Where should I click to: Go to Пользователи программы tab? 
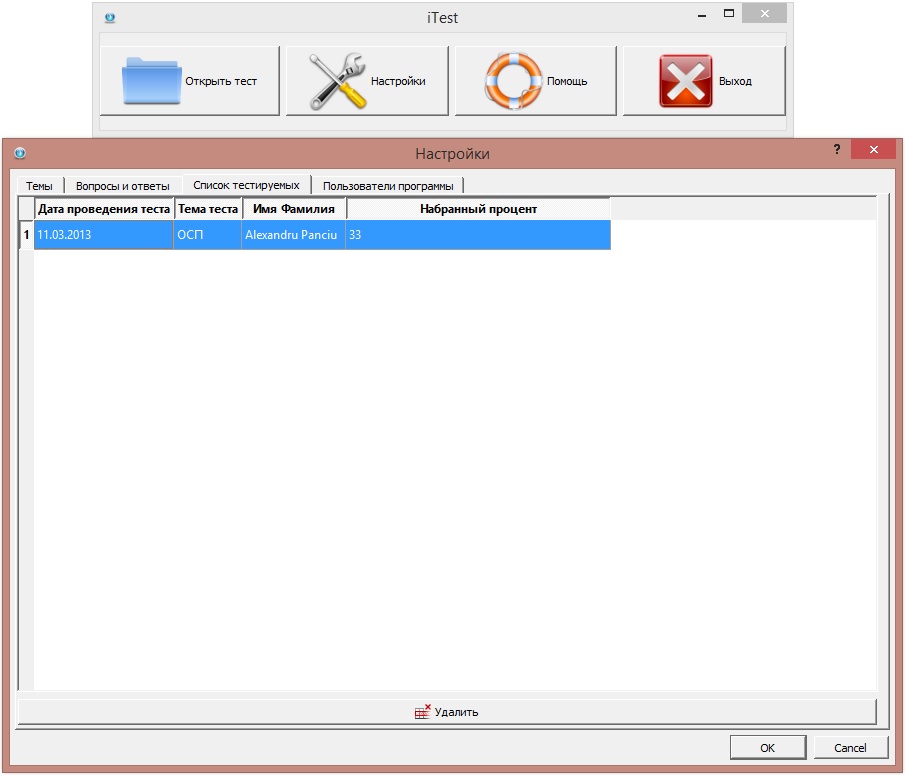coord(388,186)
